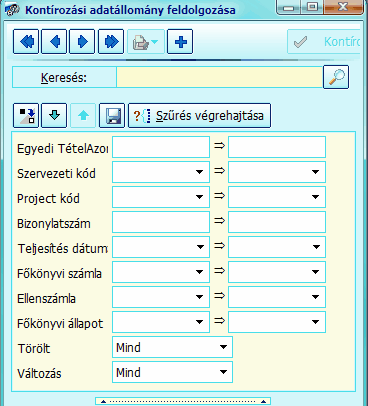Jump to the first record
The width and height of the screenshot is (368, 406).
(x=26, y=42)
